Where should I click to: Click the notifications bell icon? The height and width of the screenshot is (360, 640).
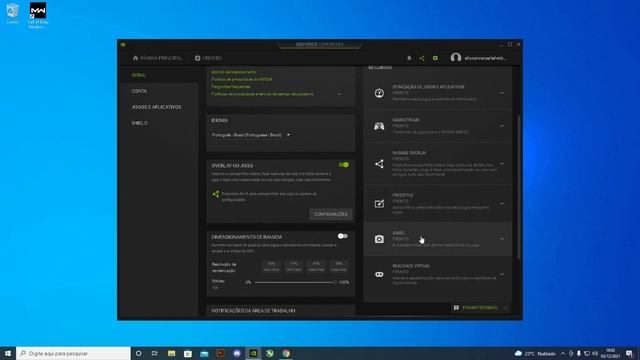(409, 58)
